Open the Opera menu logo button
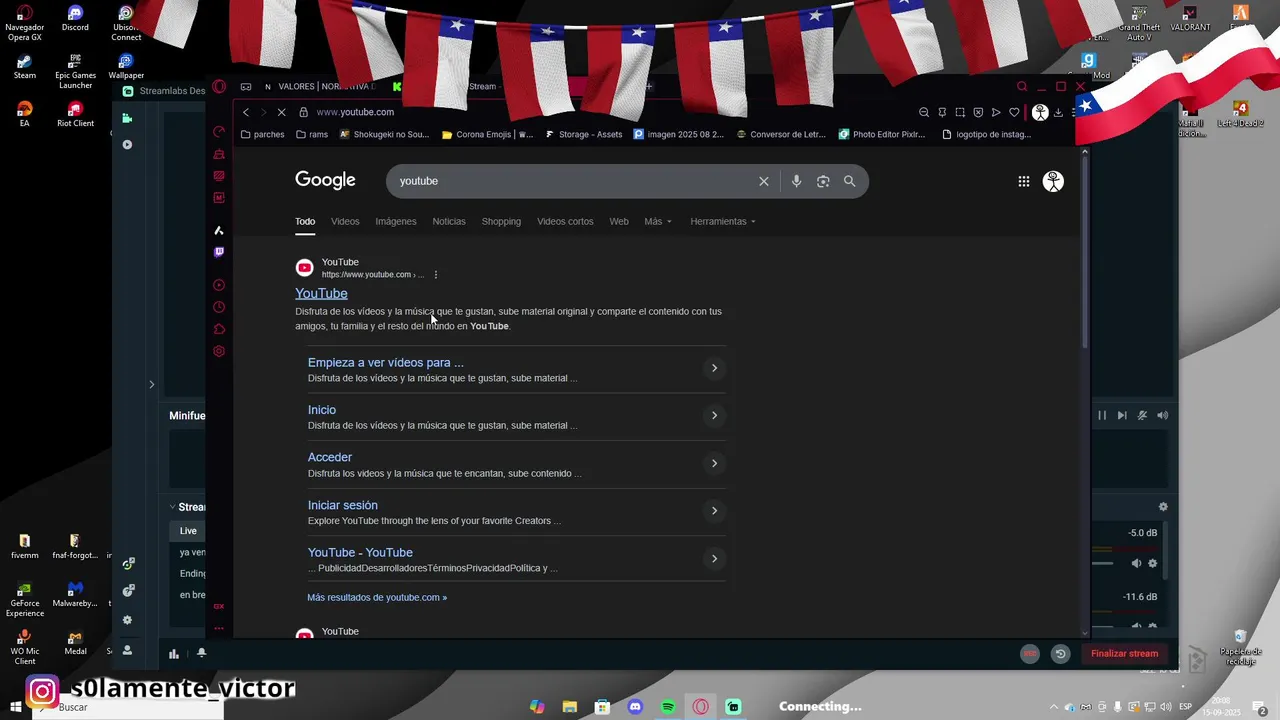This screenshot has height=720, width=1280. [x=219, y=86]
